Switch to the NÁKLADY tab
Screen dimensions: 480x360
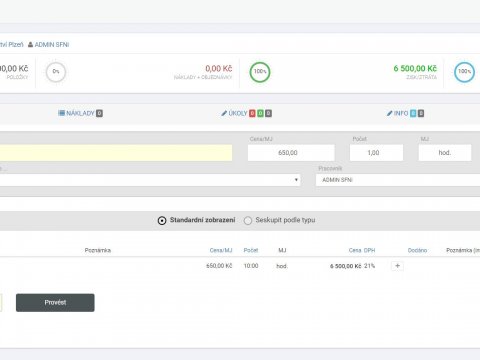[80, 113]
